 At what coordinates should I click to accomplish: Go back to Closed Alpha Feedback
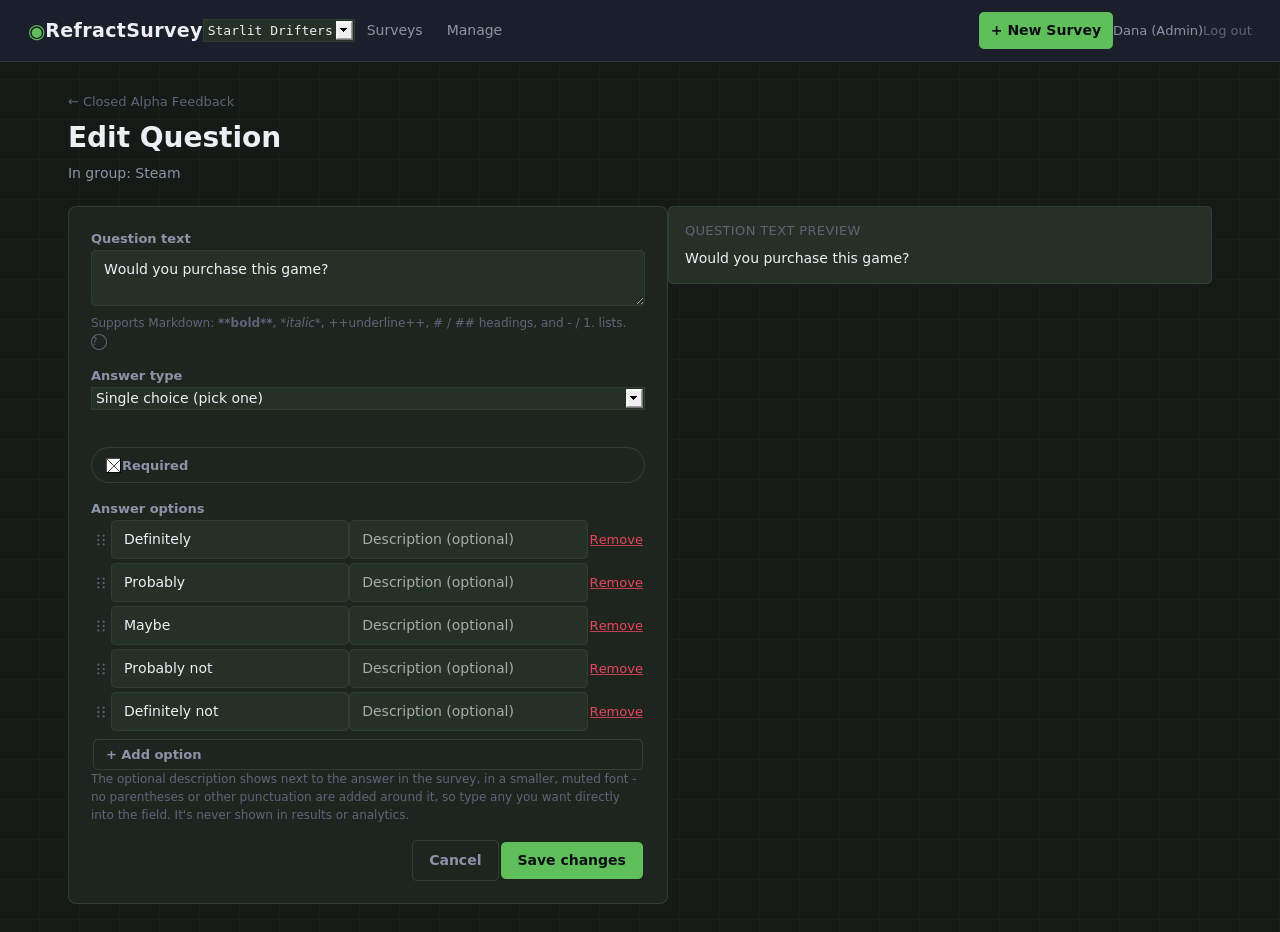click(151, 101)
